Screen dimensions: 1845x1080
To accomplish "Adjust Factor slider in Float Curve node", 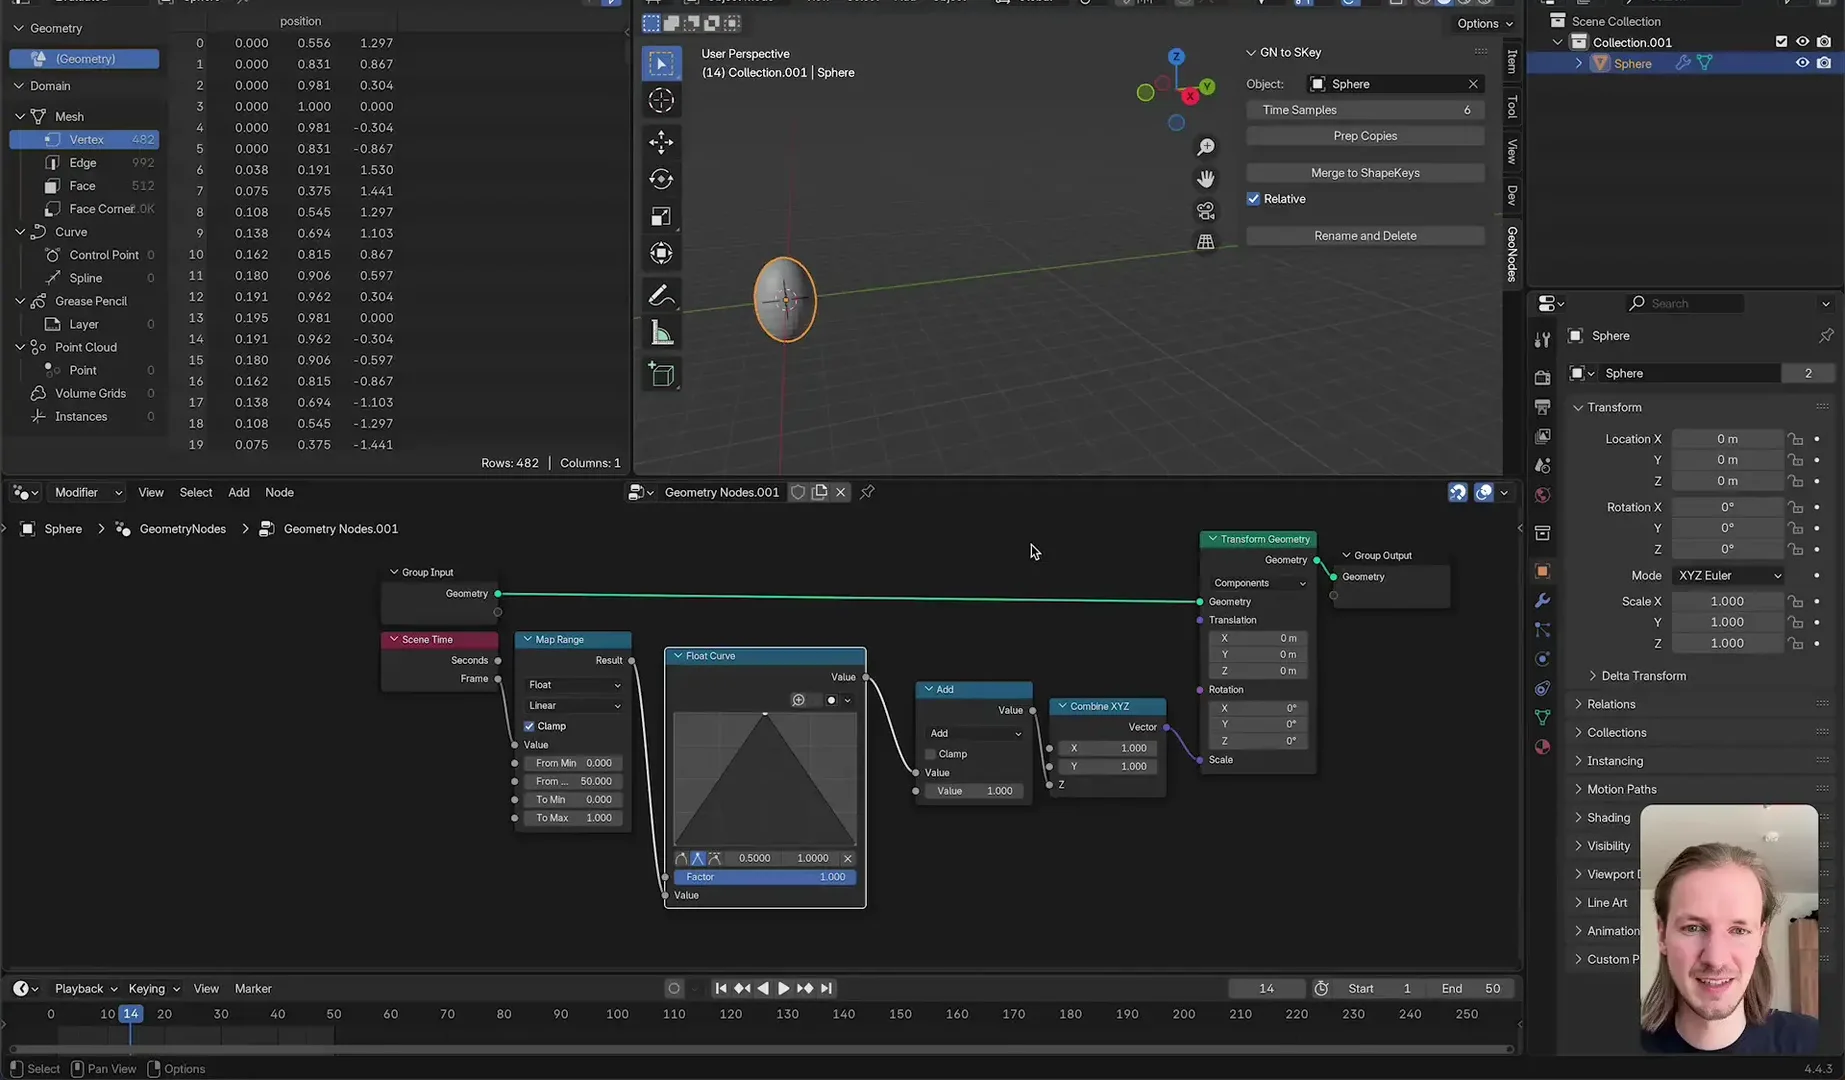I will 765,877.
